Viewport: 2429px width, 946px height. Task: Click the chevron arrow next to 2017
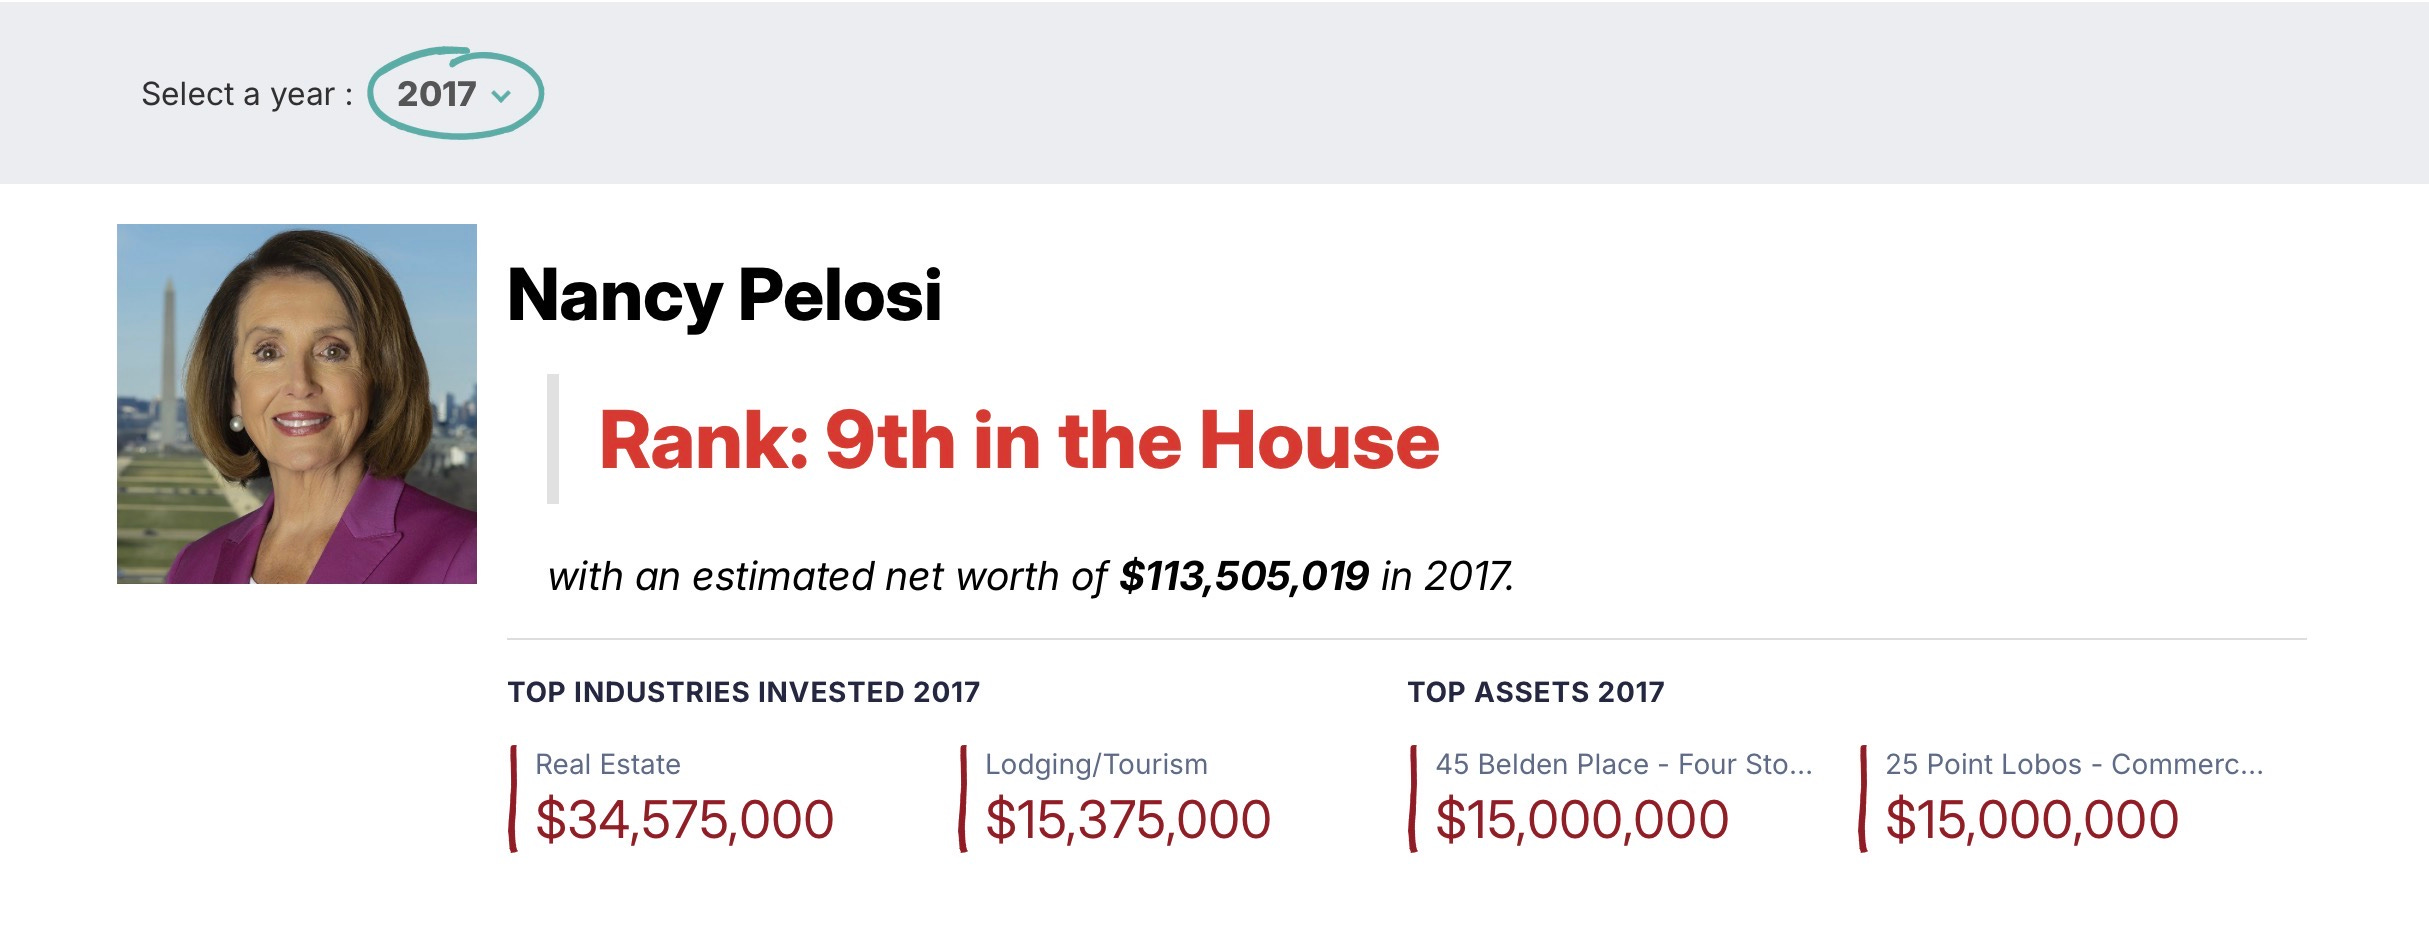tap(502, 96)
